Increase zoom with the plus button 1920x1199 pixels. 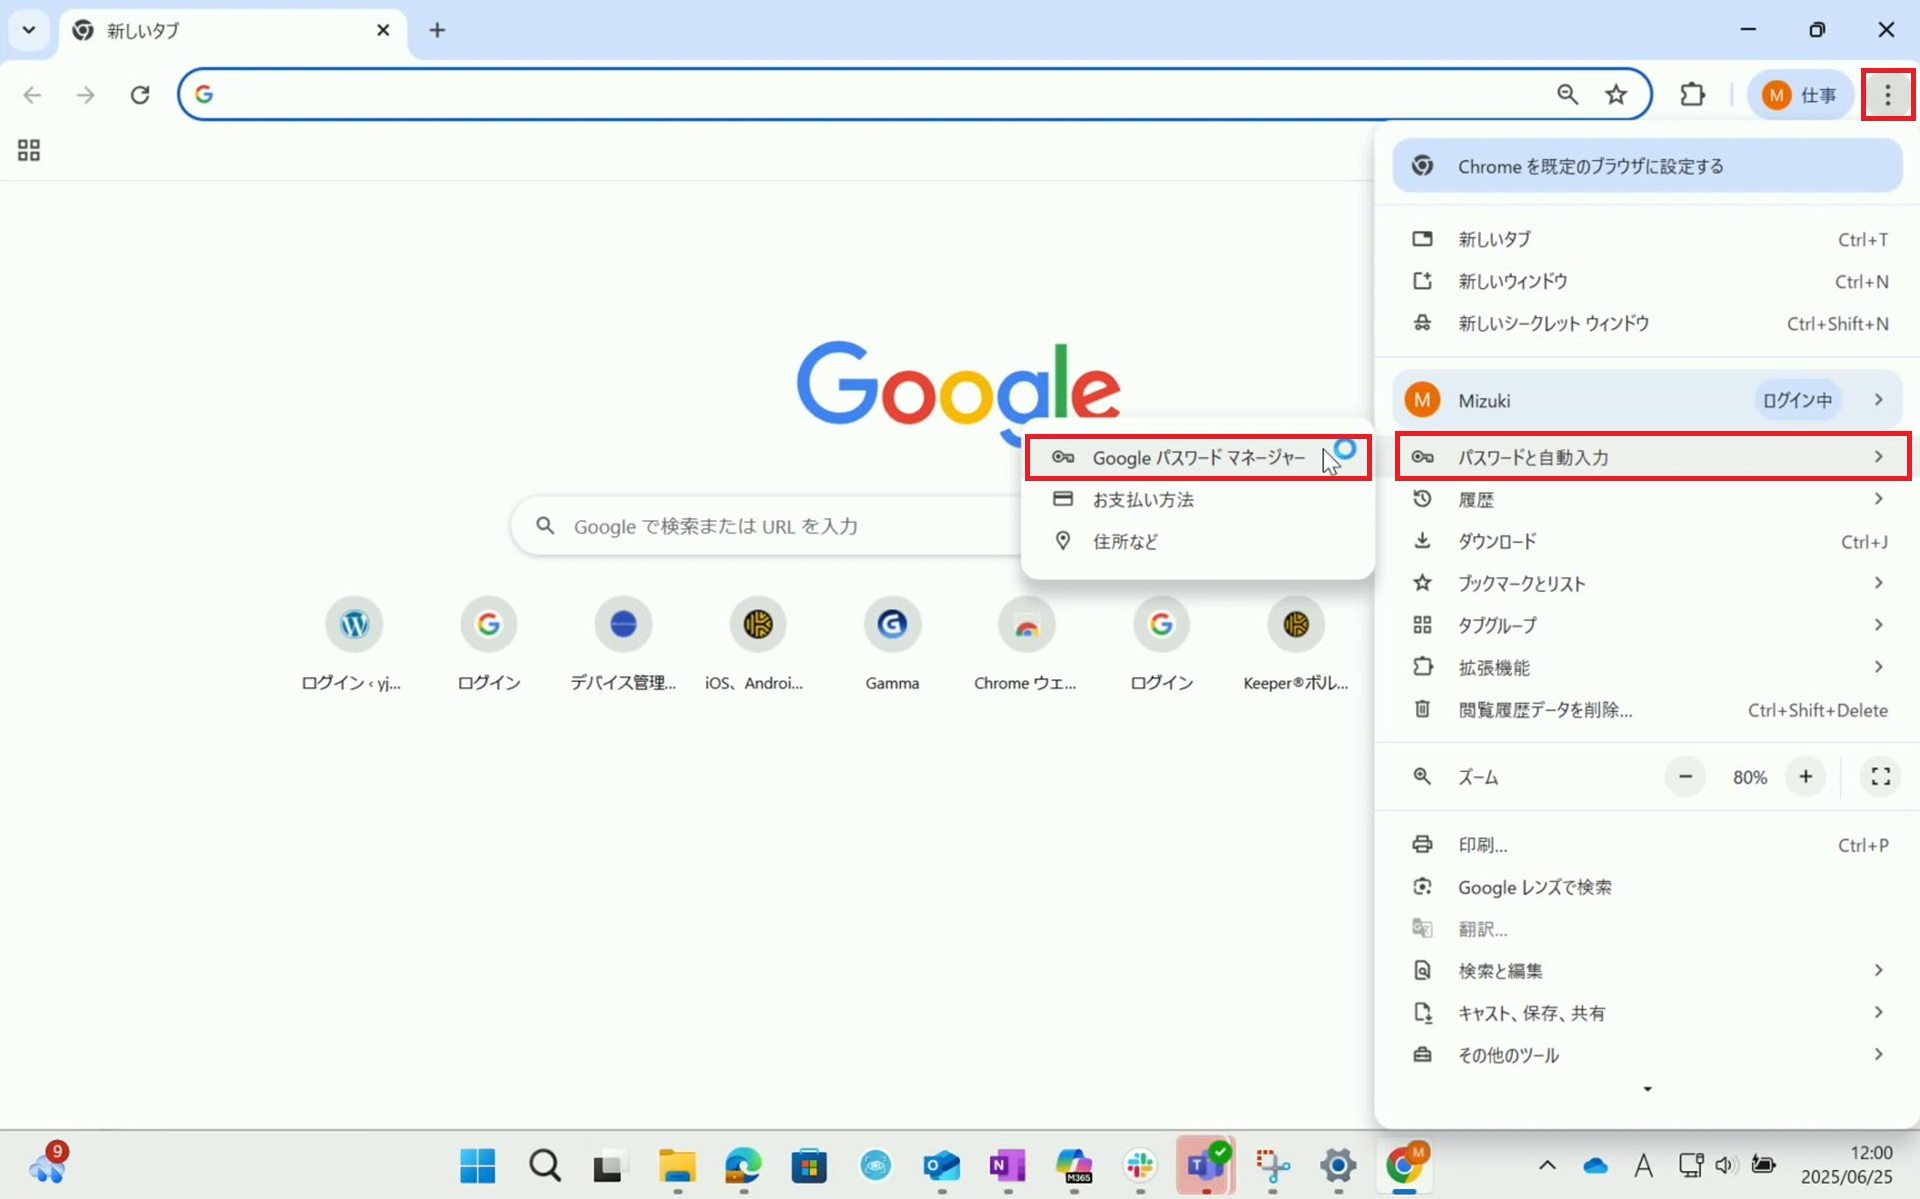click(1805, 777)
